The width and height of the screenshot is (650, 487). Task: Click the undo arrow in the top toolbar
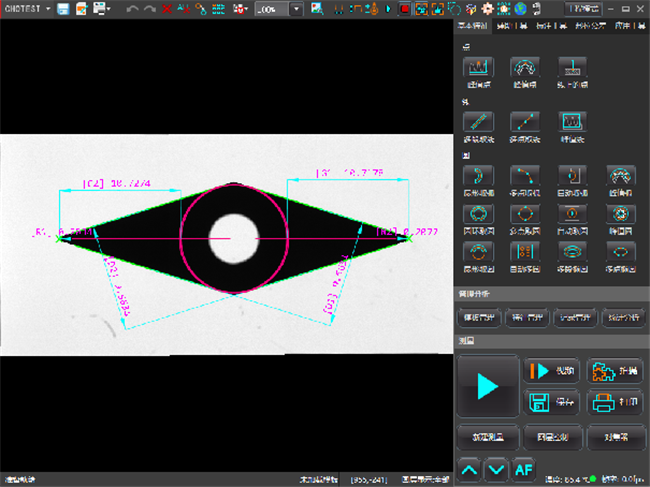(132, 9)
